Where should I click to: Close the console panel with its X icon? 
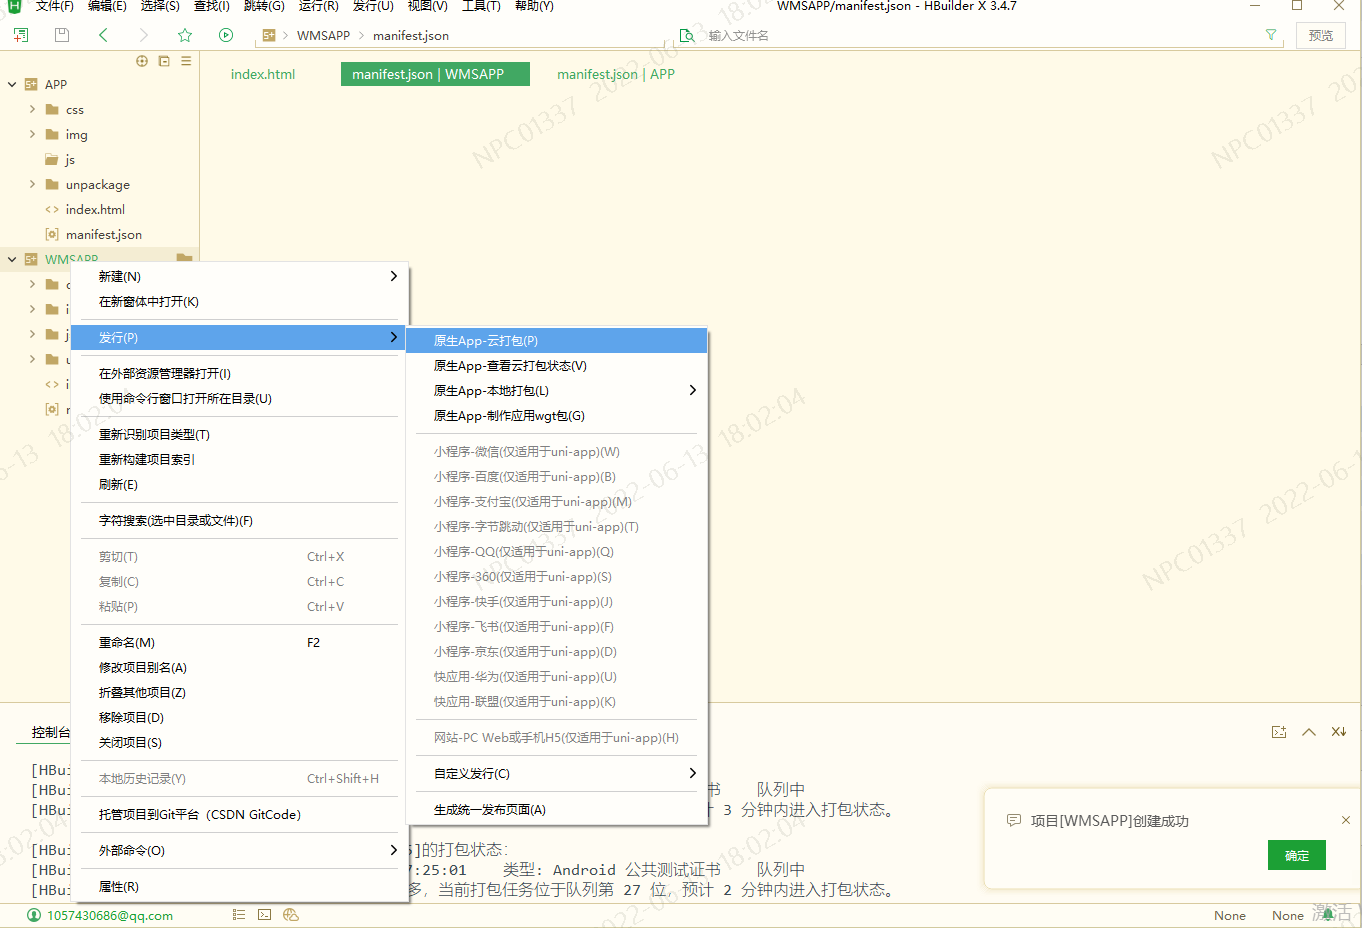[1339, 732]
